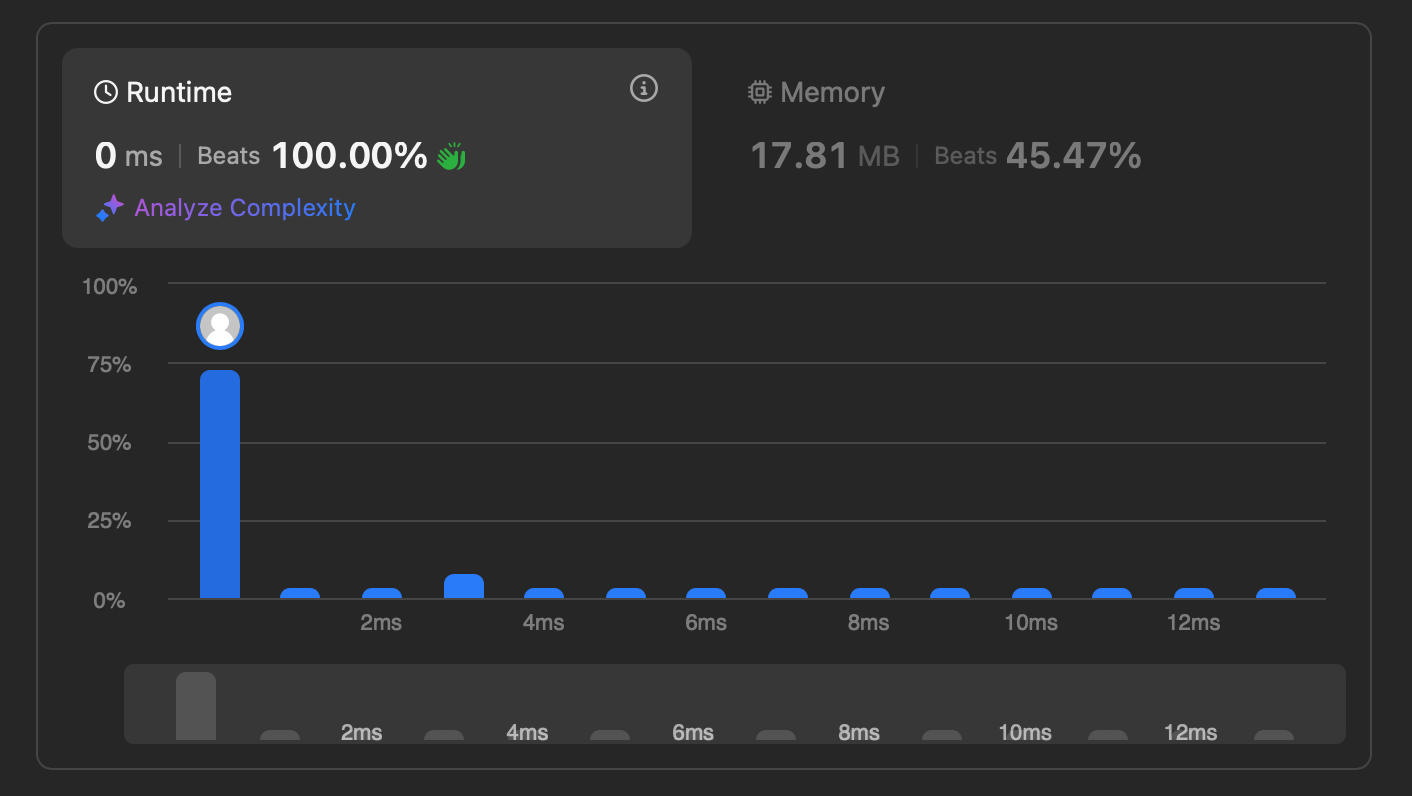Select the user avatar marker on the chart
1412x796 pixels.
click(220, 326)
